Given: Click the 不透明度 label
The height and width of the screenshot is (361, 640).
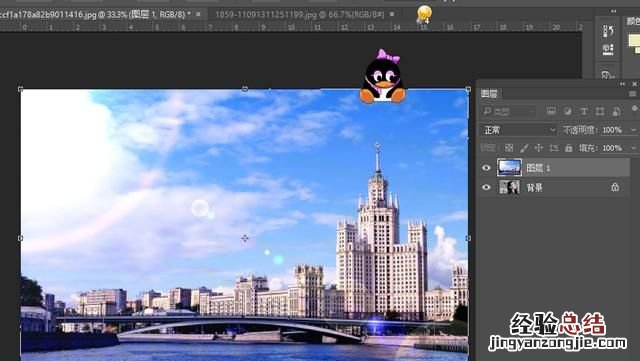Looking at the screenshot, I should 579,130.
